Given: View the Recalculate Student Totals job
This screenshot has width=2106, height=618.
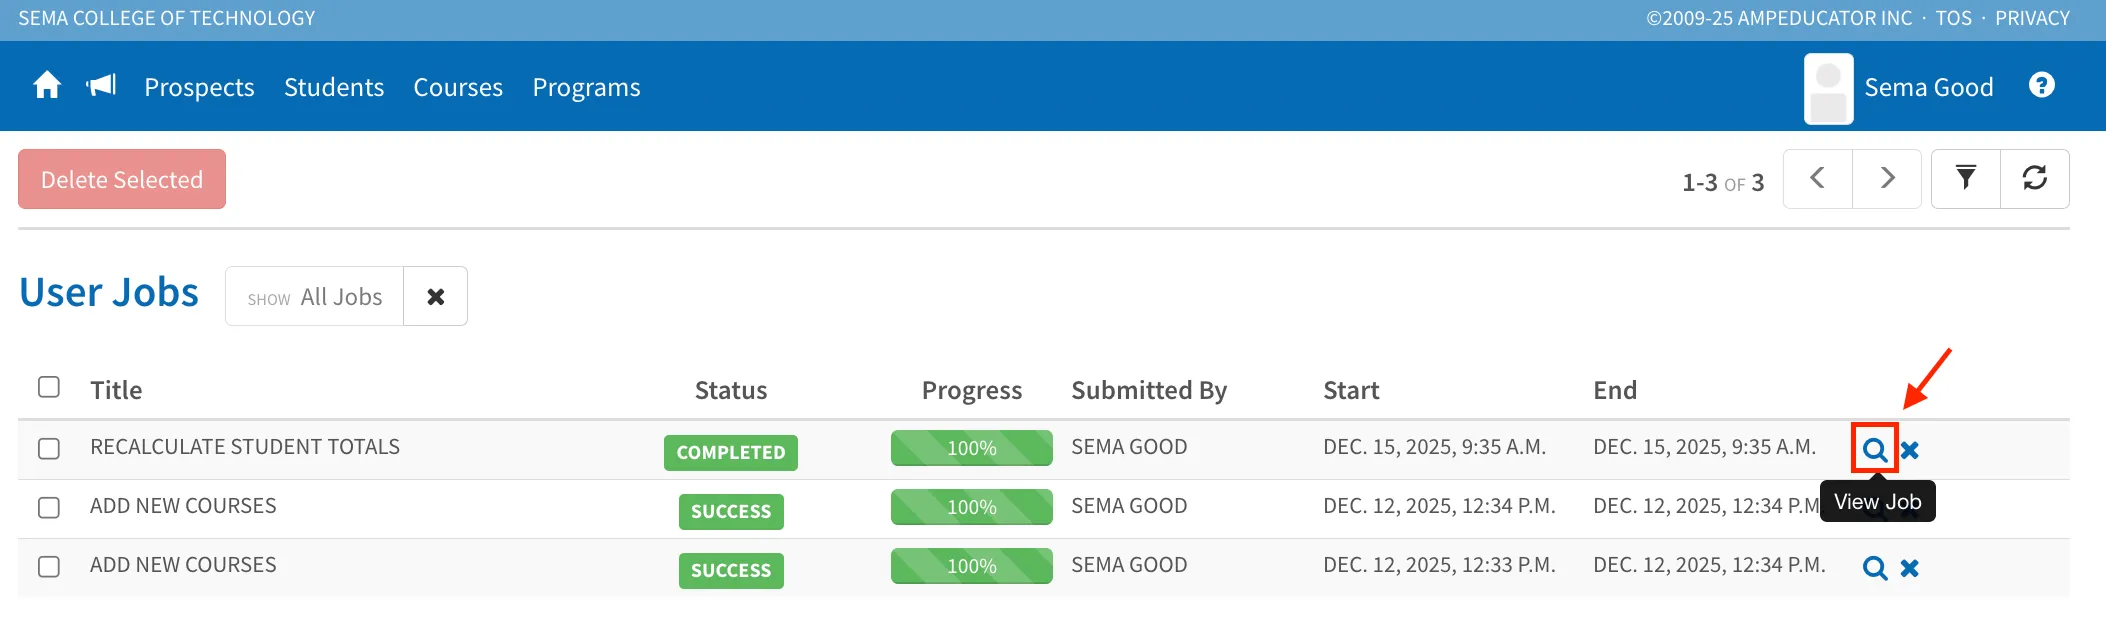Looking at the screenshot, I should [x=1875, y=449].
